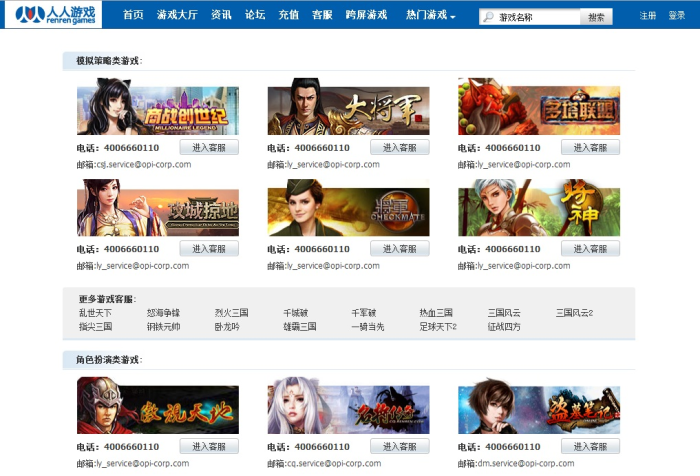Open the 大将军 game banner
The height and width of the screenshot is (476, 700).
point(348,106)
